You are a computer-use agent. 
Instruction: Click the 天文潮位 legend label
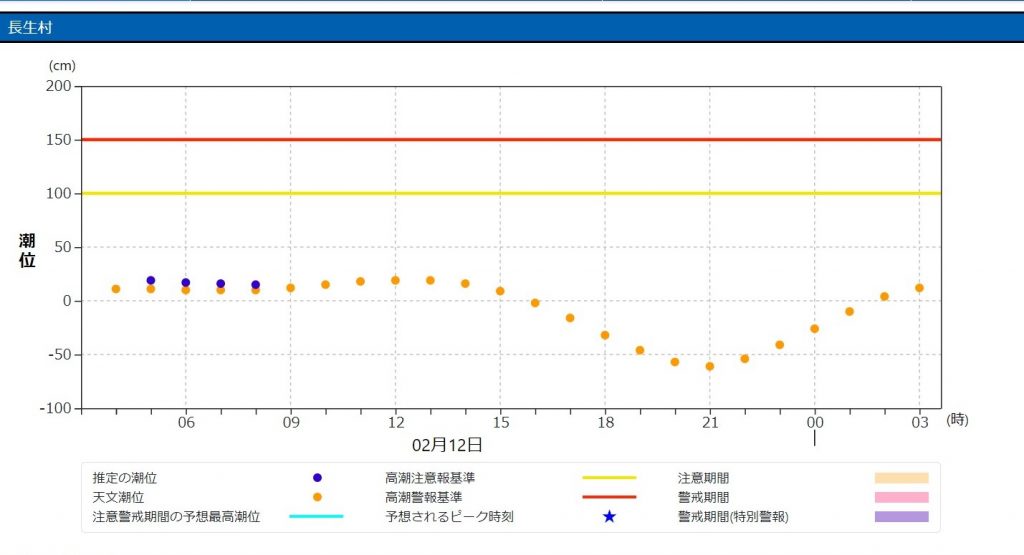[118, 497]
